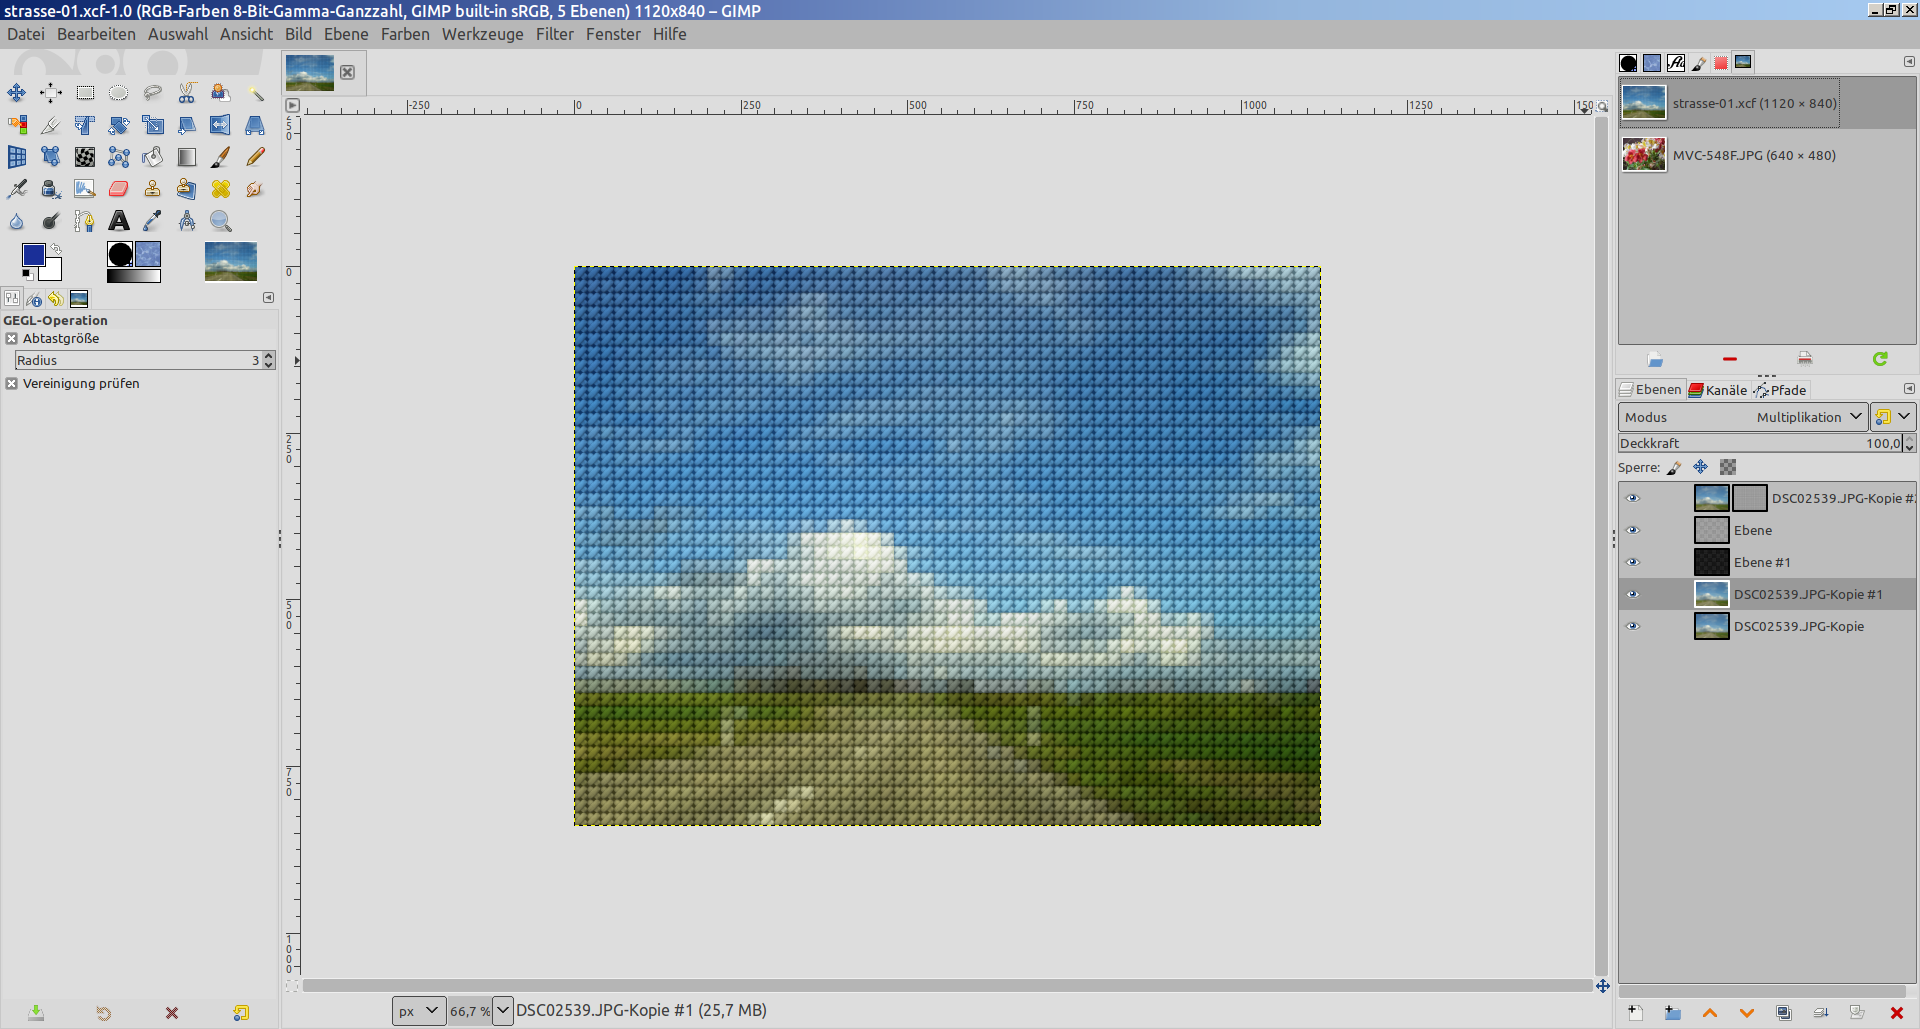
Task: Increase Deckkraft with the up arrow
Action: [x=1910, y=439]
